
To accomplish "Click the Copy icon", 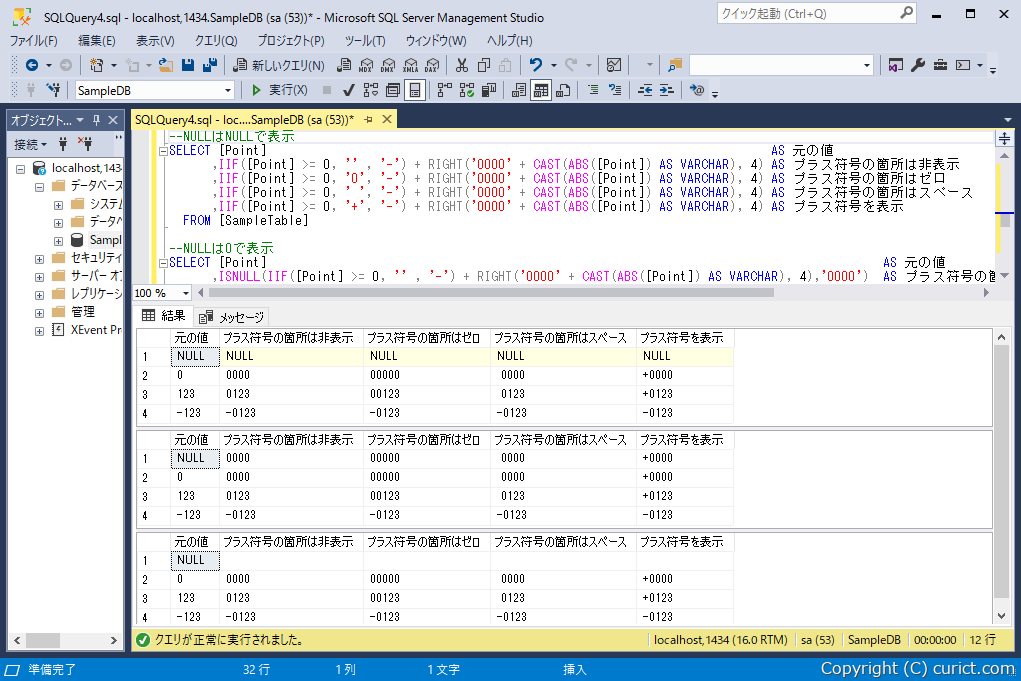I will 484,65.
